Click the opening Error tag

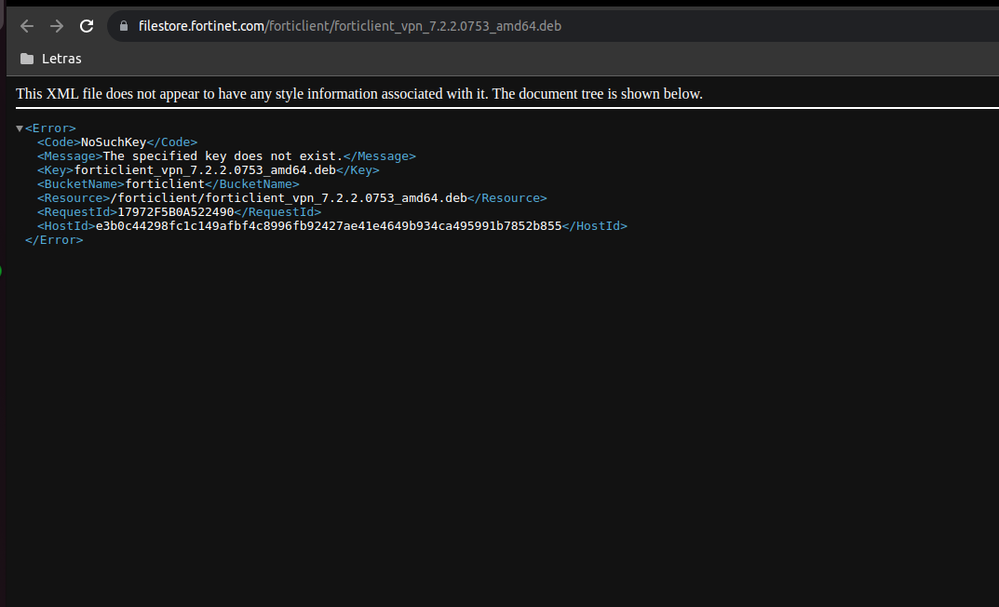tap(50, 129)
